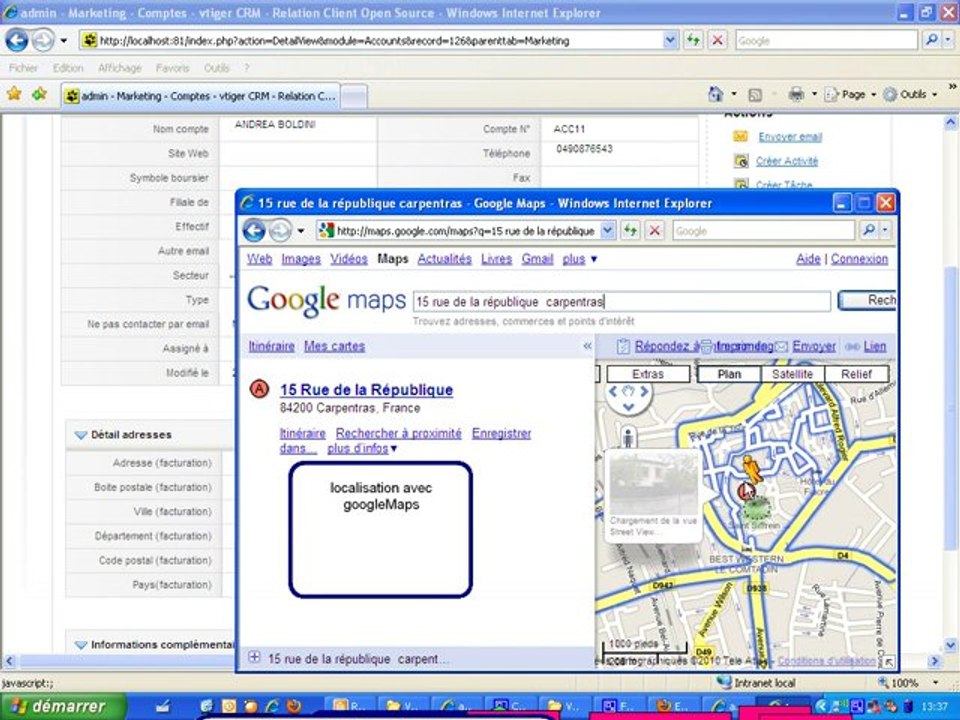Stop loading in main IE window

point(718,40)
